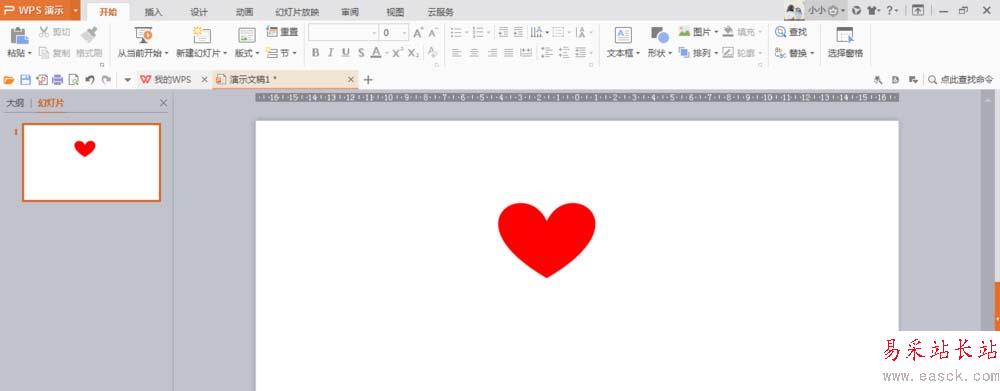Click the Copy (复制) icon
The width and height of the screenshot is (1000, 391).
click(x=44, y=53)
